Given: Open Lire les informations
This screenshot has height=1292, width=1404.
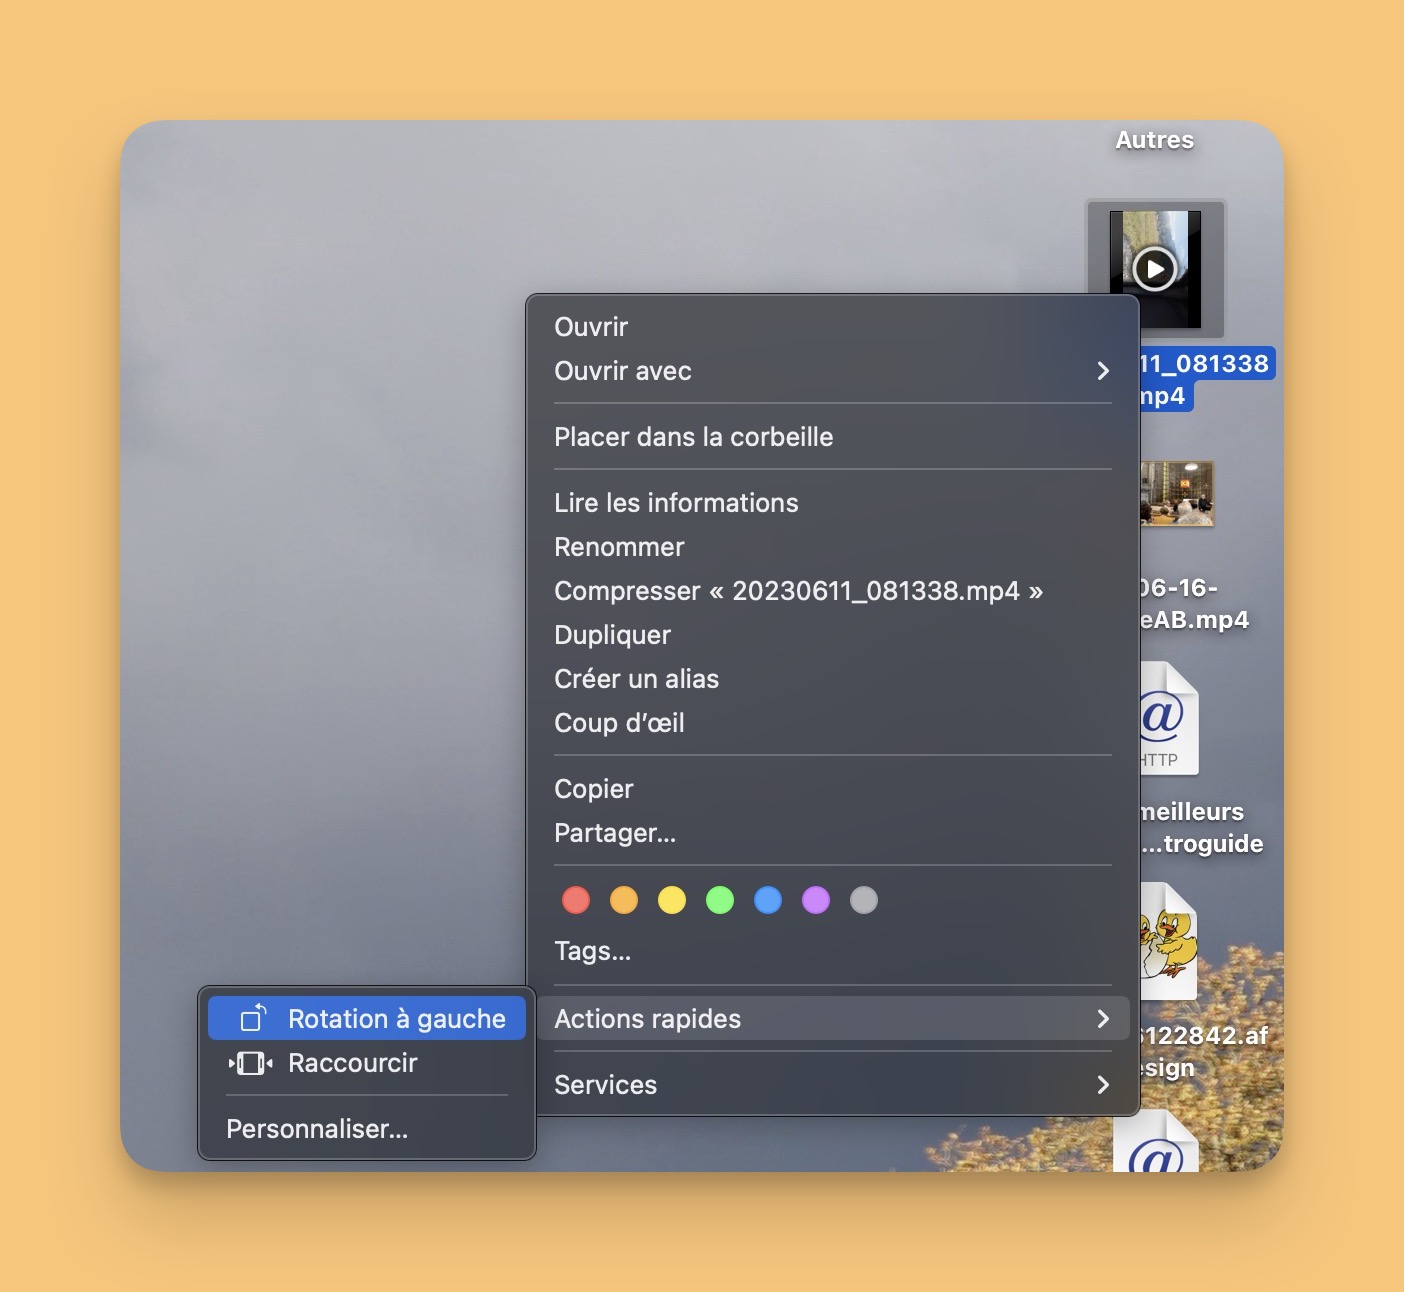Looking at the screenshot, I should tap(832, 503).
